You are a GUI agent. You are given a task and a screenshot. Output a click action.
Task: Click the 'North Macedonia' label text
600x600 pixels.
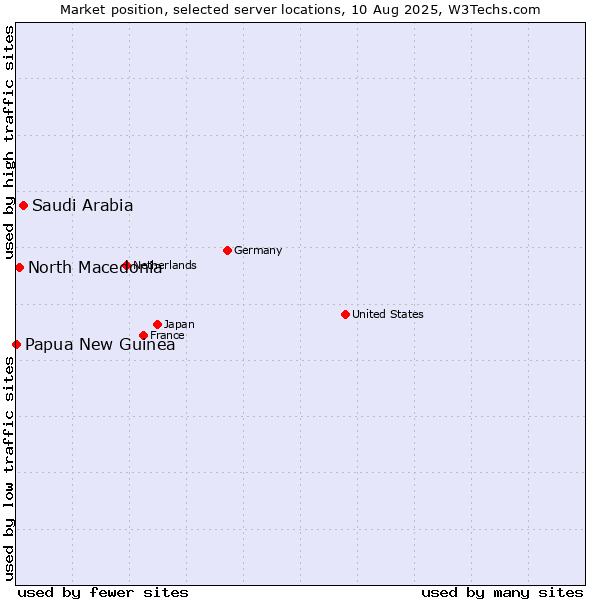95,267
